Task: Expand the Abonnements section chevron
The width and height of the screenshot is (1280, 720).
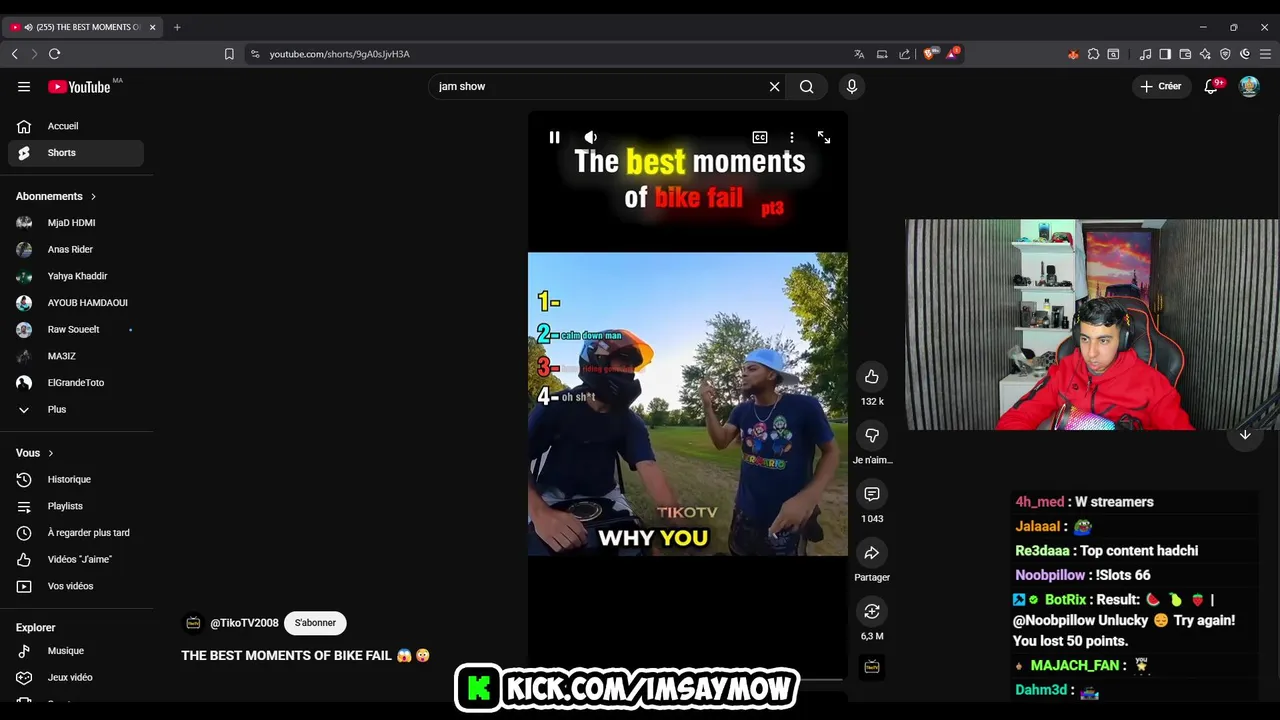Action: (x=93, y=197)
